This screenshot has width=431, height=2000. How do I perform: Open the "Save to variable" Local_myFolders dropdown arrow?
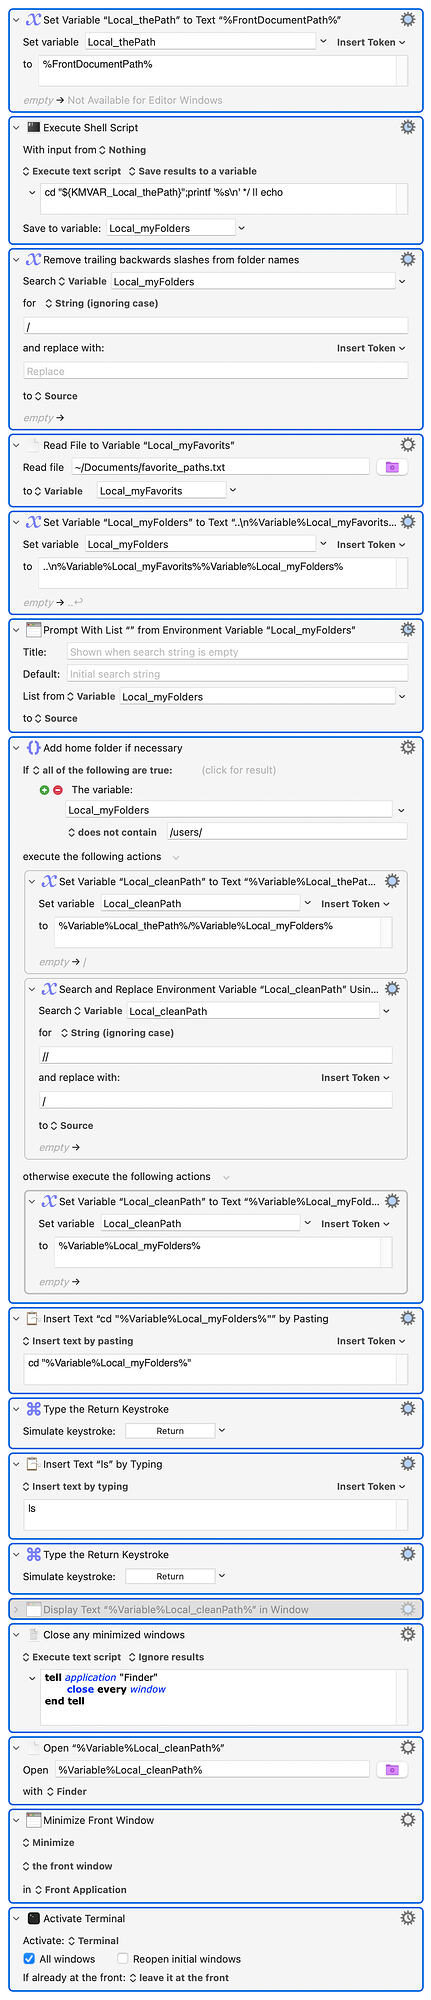(x=242, y=228)
